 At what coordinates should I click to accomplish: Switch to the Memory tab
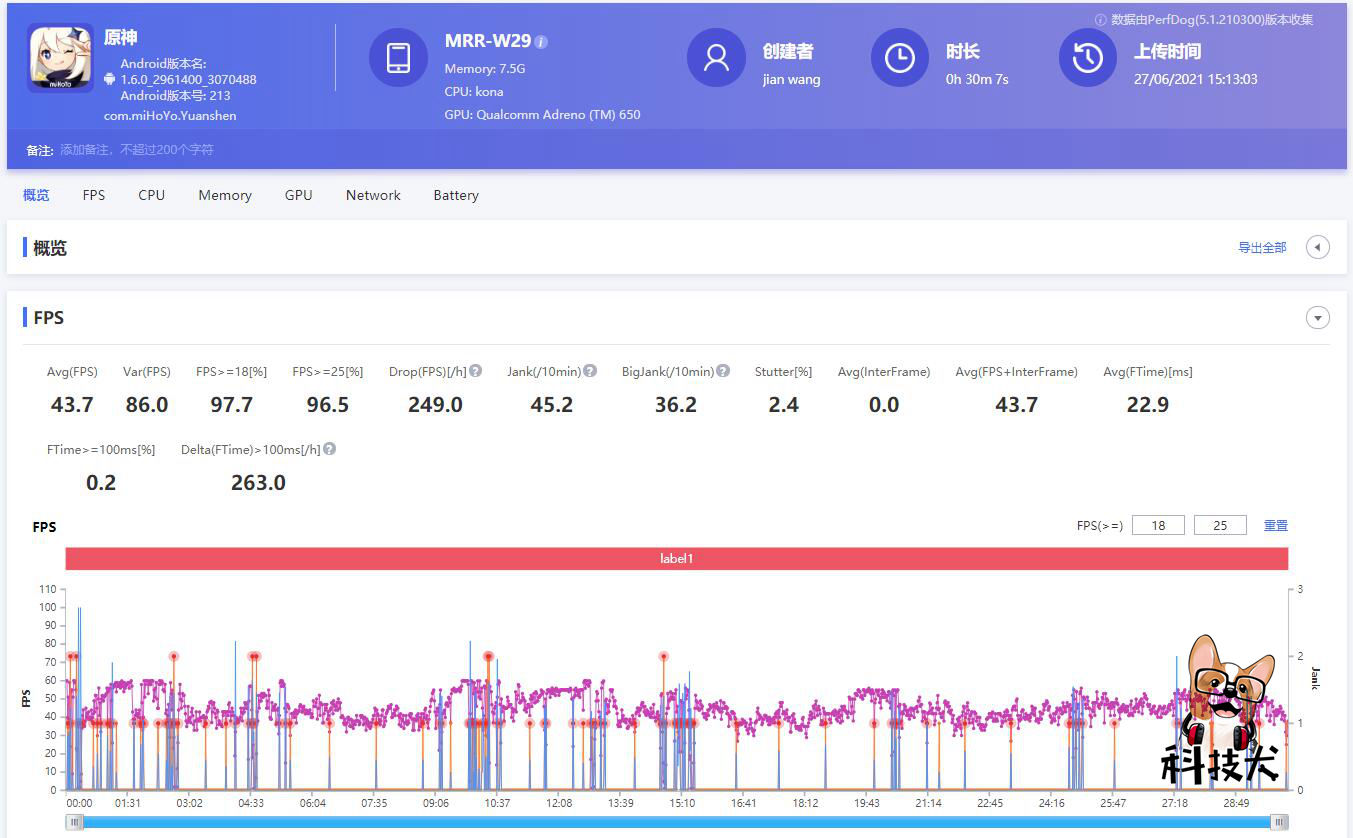tap(224, 195)
